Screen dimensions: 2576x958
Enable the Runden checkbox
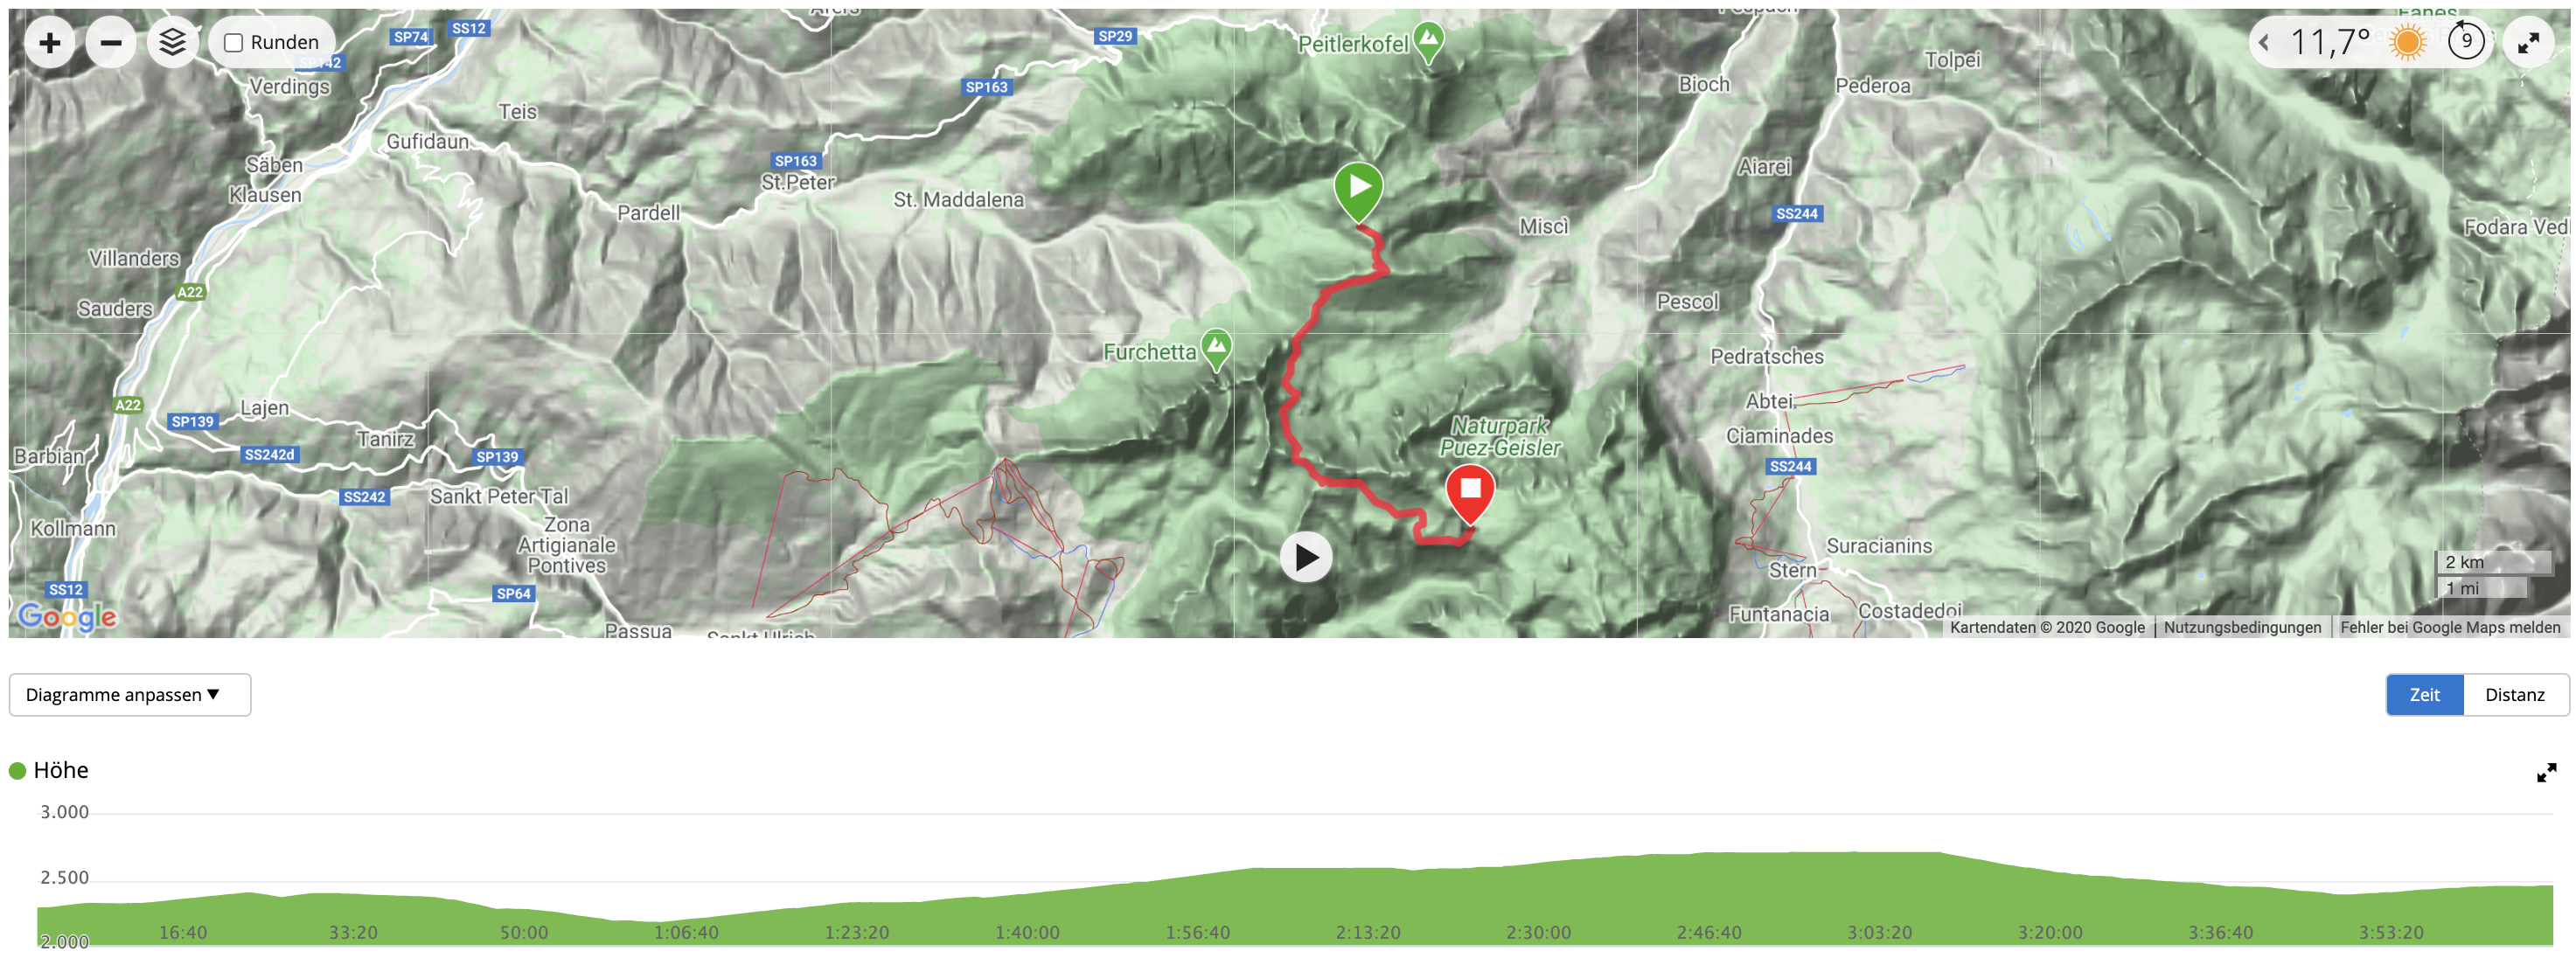pos(234,43)
